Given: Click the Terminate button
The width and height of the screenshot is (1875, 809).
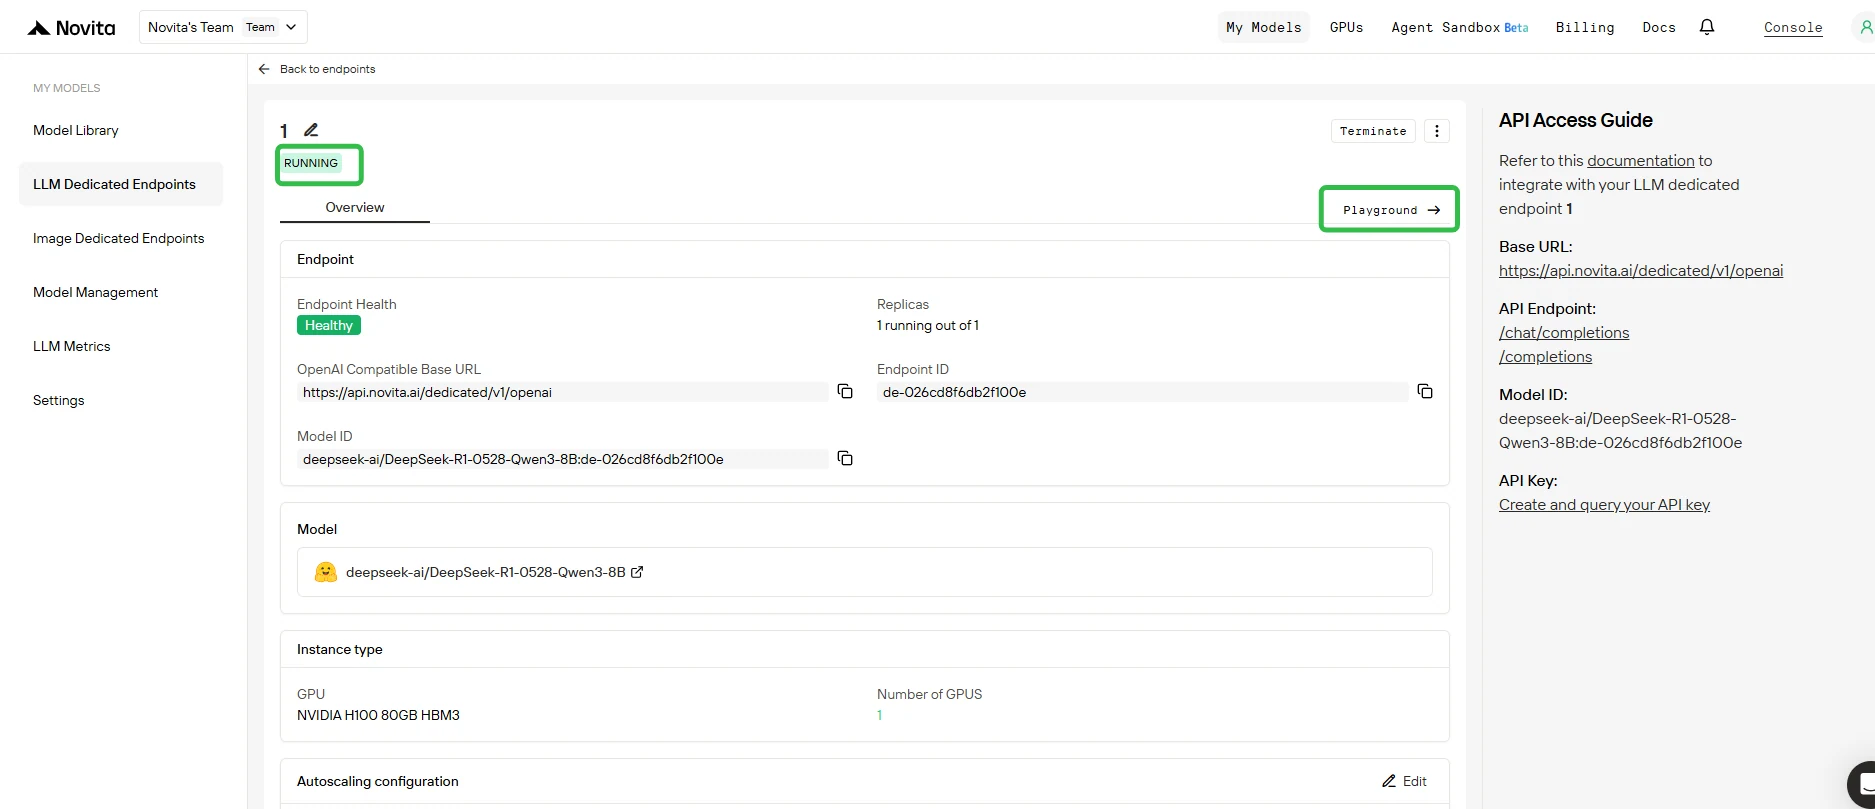Looking at the screenshot, I should [x=1373, y=131].
